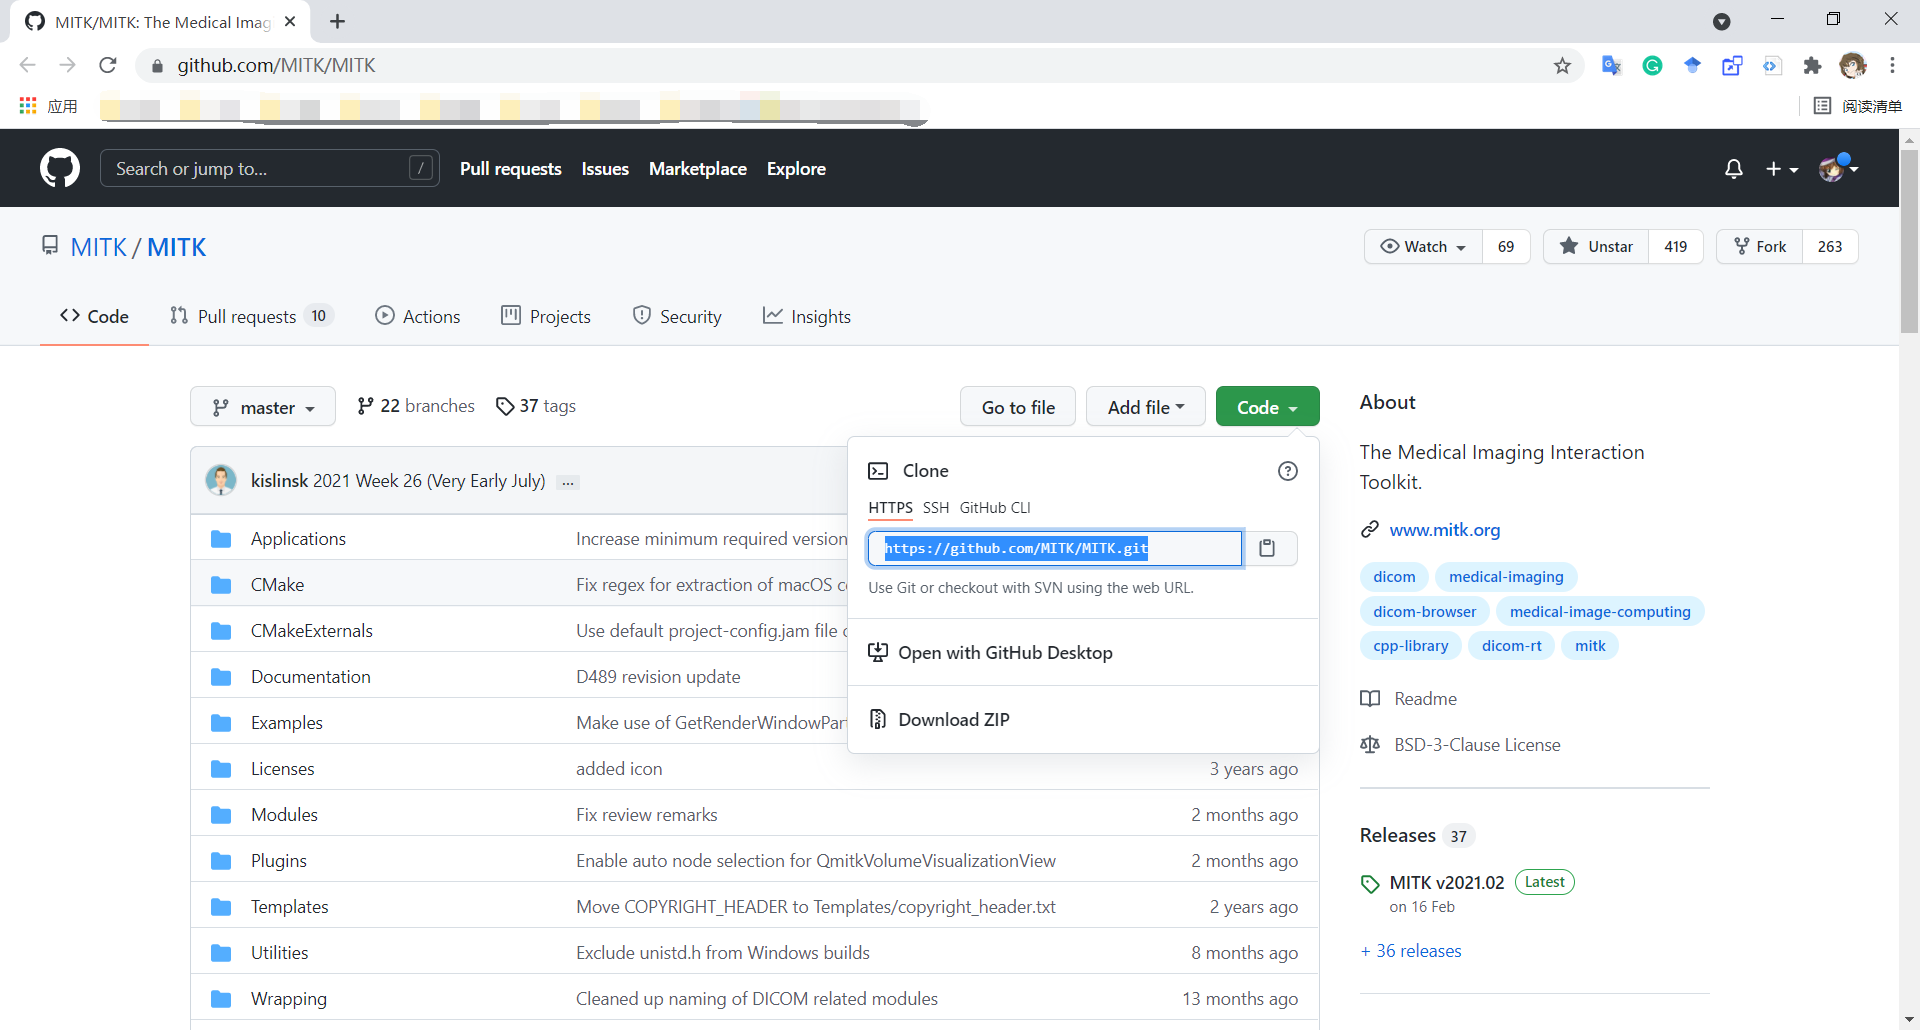Click the Applications folder icon
This screenshot has height=1030, width=1920.
[x=221, y=539]
